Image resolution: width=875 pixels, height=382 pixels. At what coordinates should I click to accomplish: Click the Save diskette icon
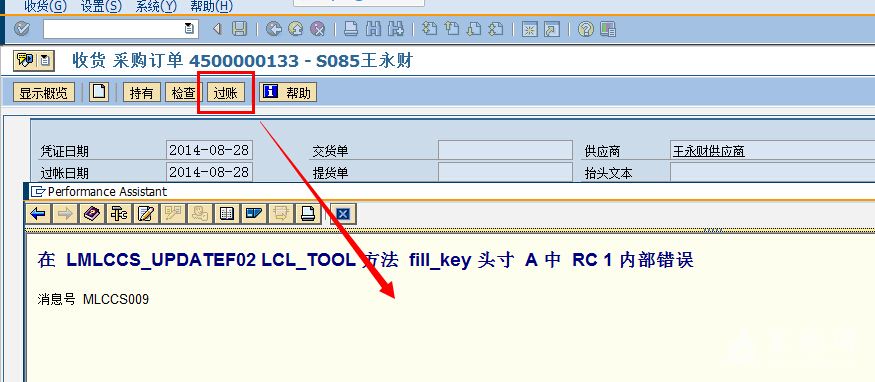click(x=239, y=29)
